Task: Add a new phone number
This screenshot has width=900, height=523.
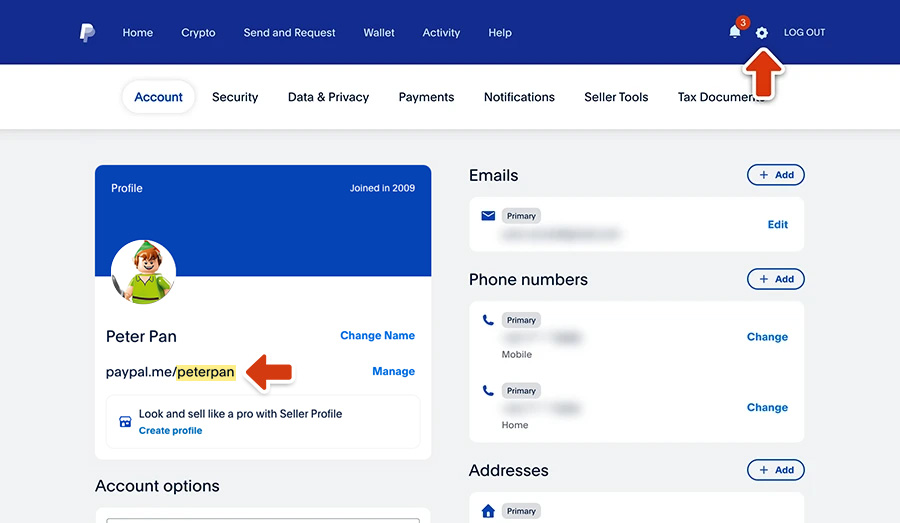Action: point(775,279)
